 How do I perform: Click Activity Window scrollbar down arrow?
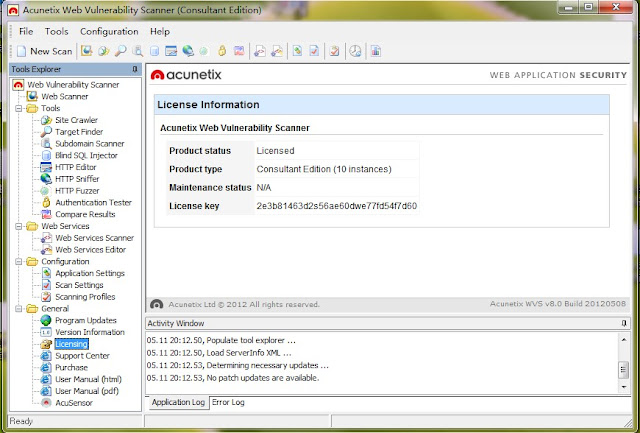tap(624, 387)
